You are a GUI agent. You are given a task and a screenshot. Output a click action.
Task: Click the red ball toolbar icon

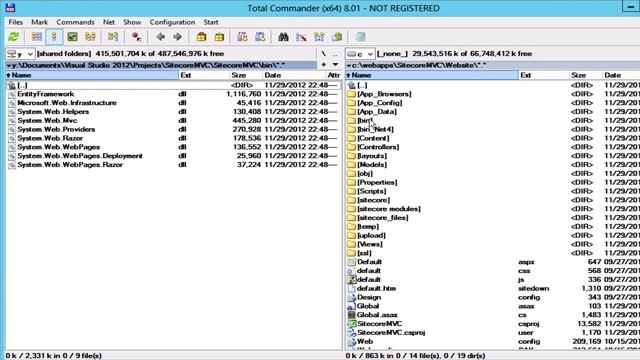click(x=136, y=37)
